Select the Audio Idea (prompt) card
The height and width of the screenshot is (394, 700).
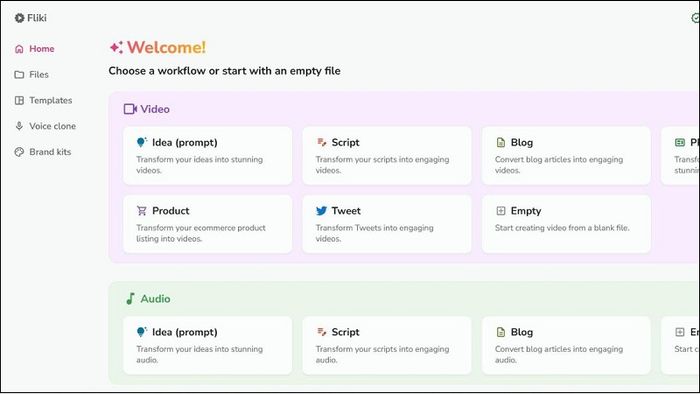point(208,345)
